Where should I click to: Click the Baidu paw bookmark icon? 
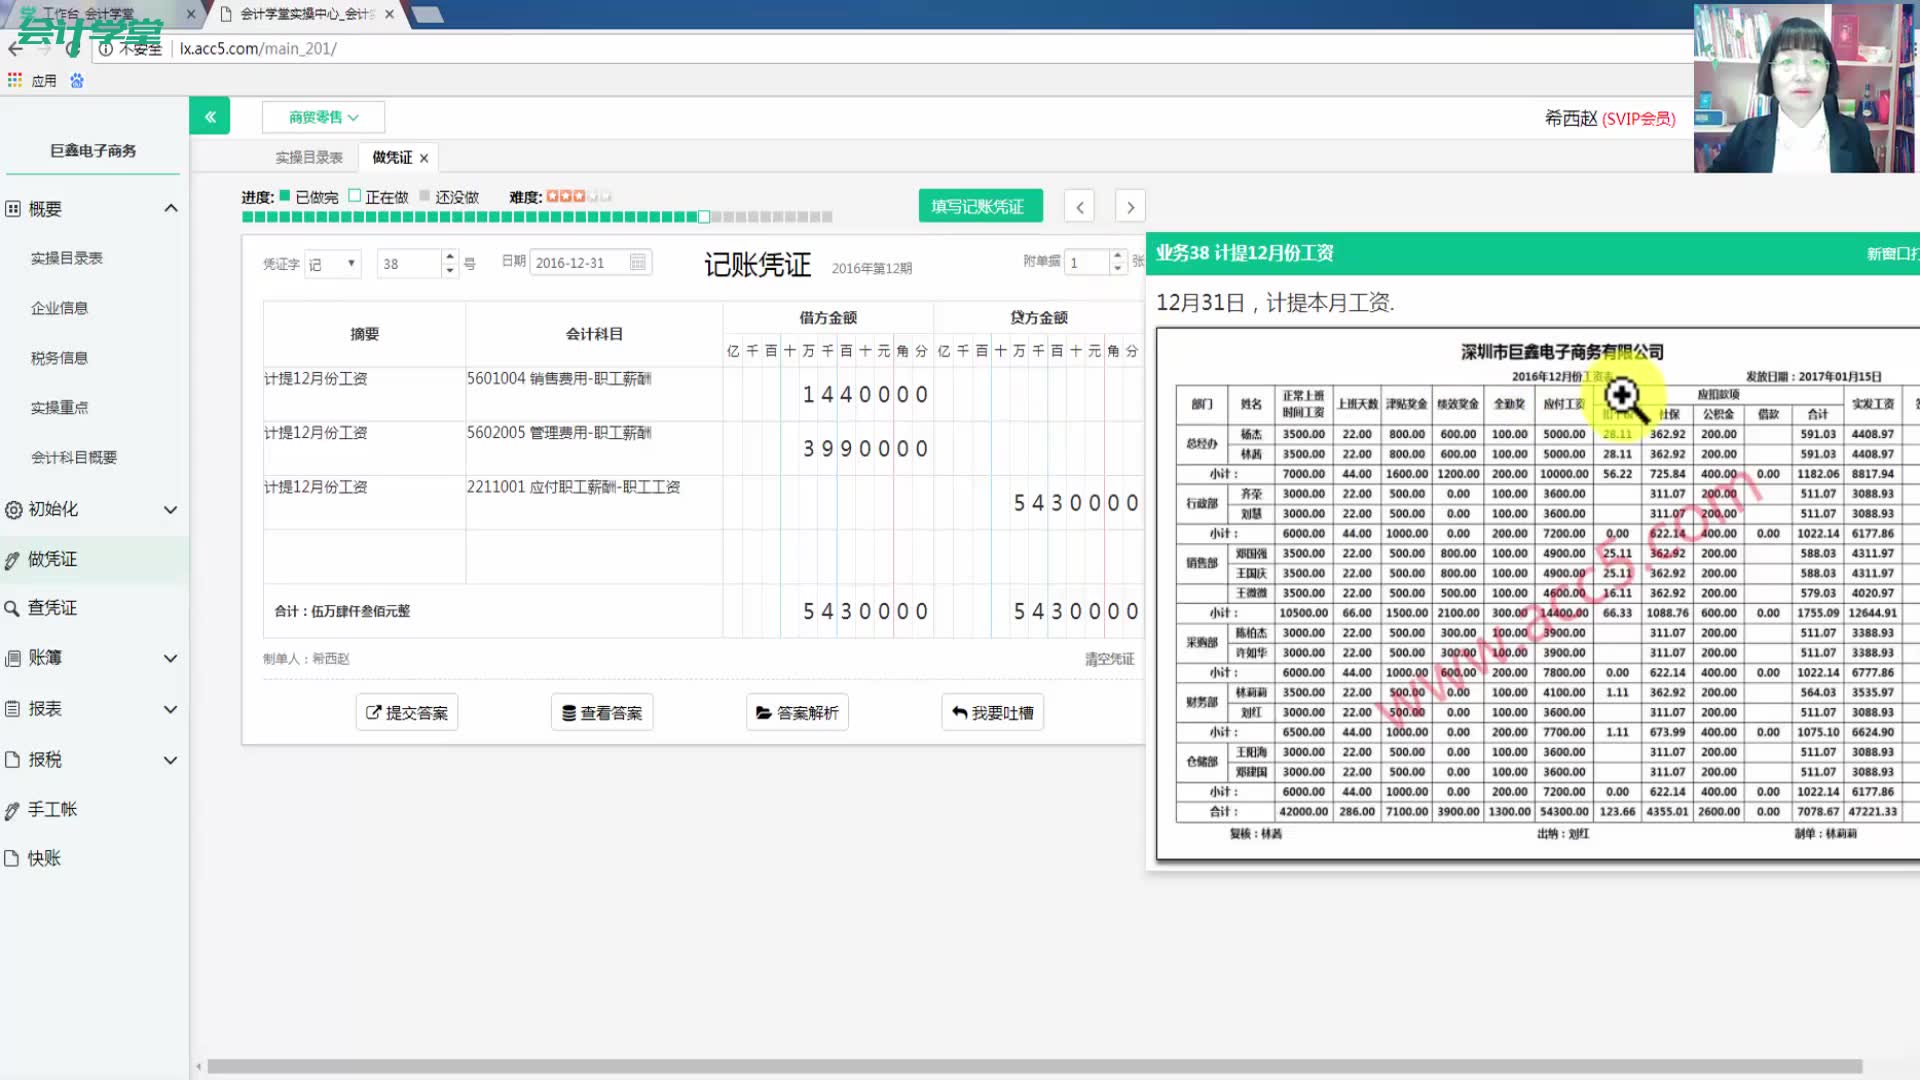point(77,81)
